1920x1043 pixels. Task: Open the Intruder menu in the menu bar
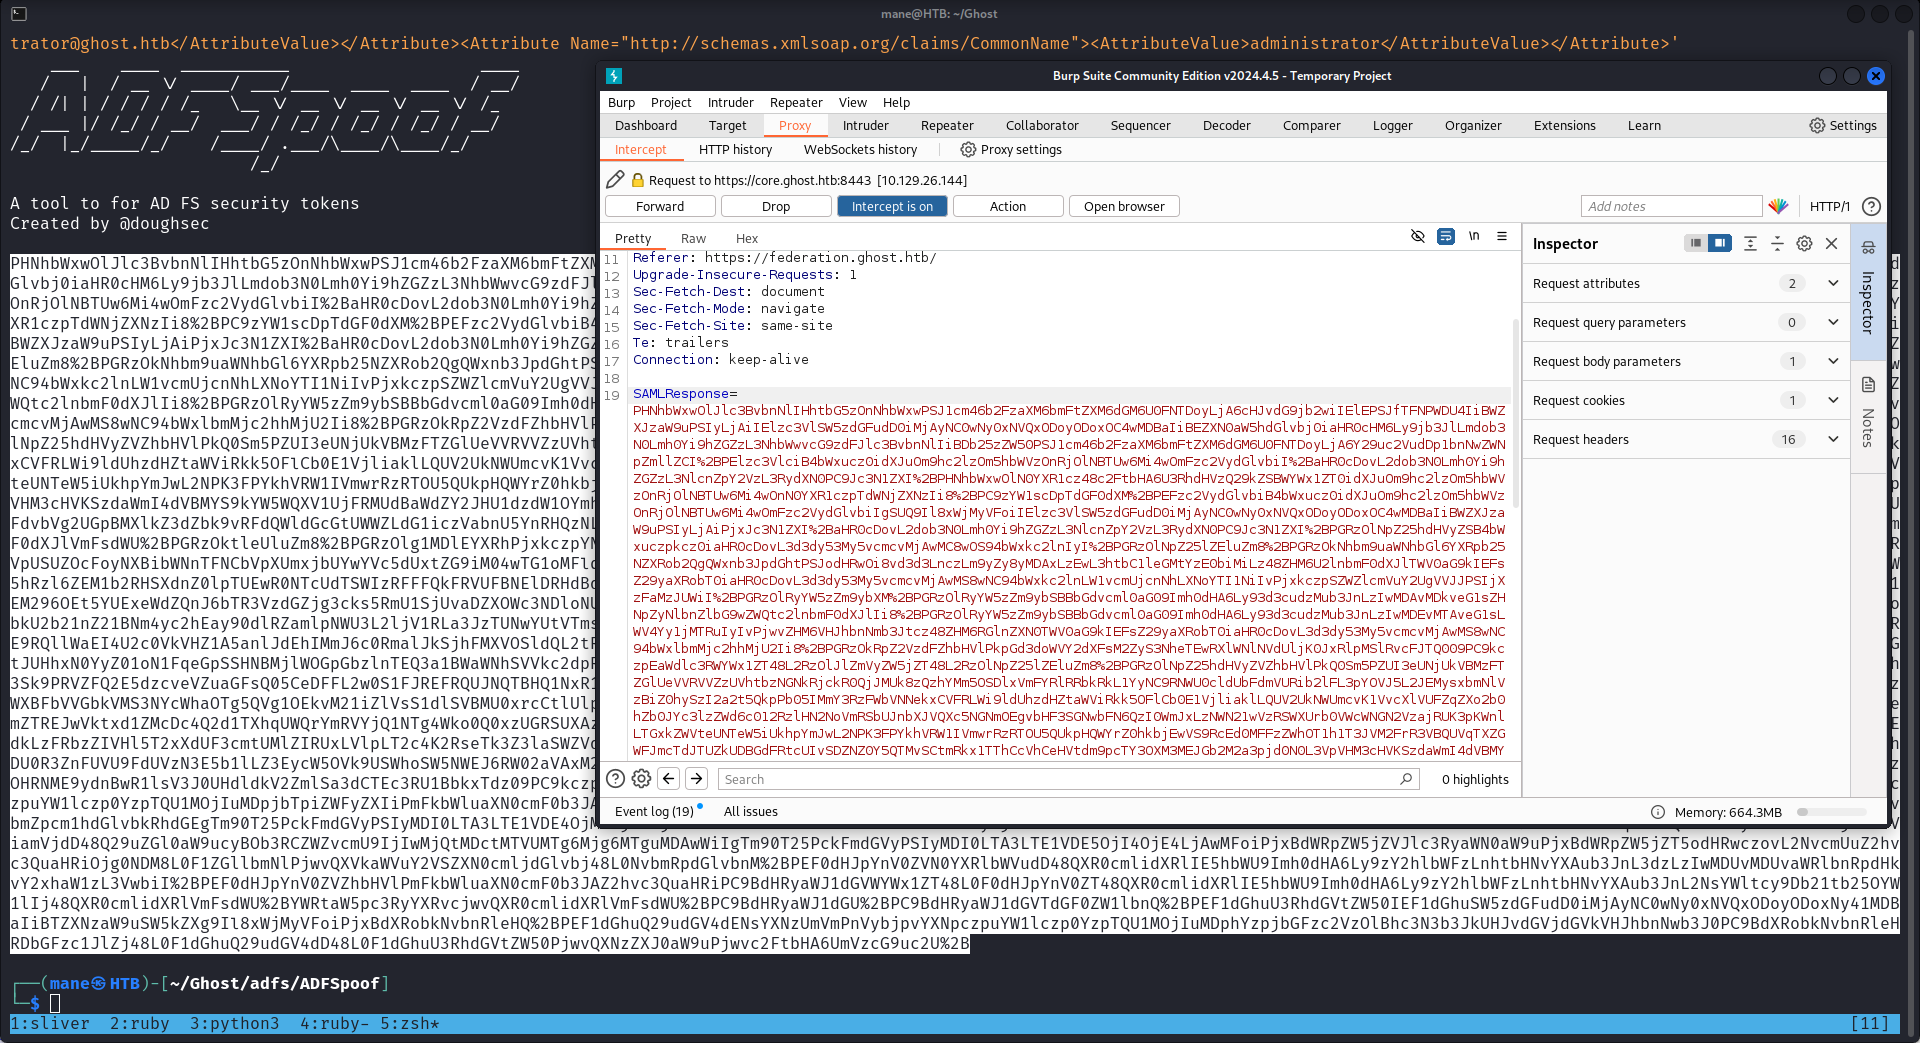(x=730, y=102)
